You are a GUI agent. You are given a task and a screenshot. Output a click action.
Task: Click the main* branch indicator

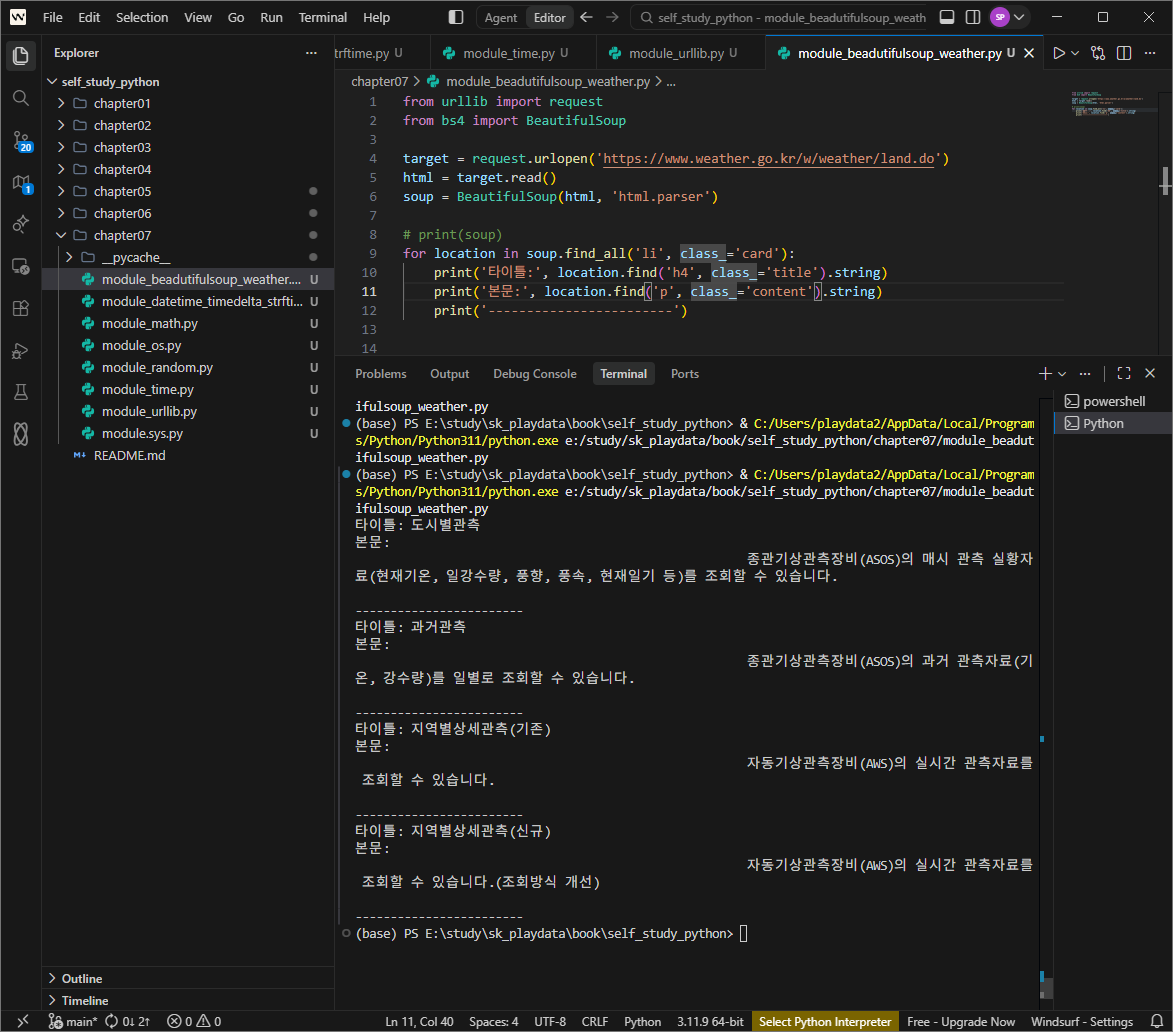73,1022
